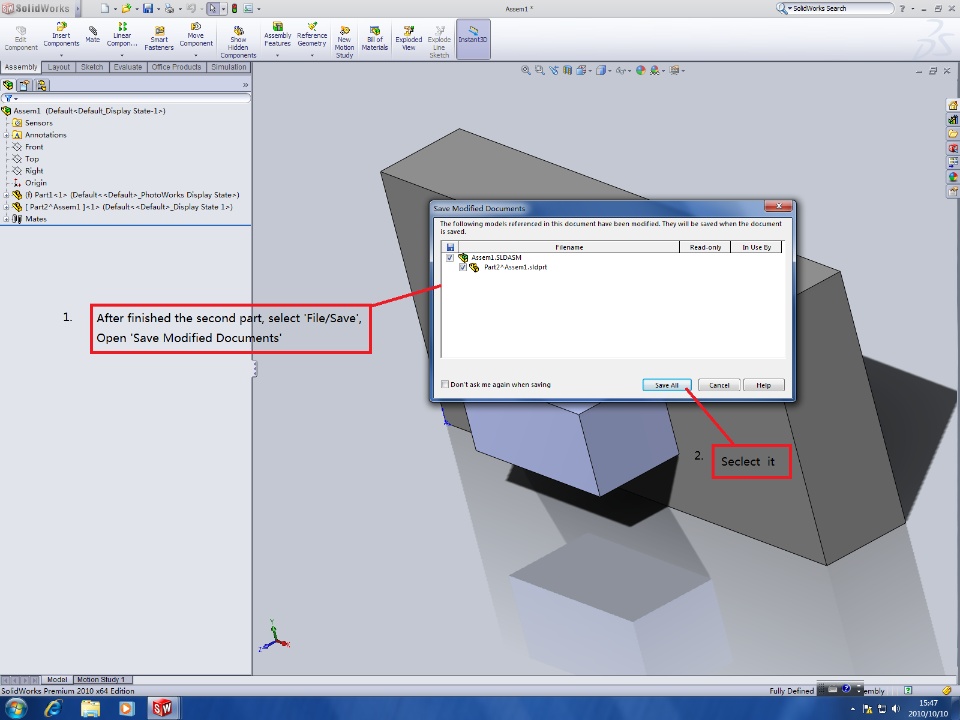The height and width of the screenshot is (720, 960).
Task: Click Previous View icon
Action: pyautogui.click(x=553, y=70)
